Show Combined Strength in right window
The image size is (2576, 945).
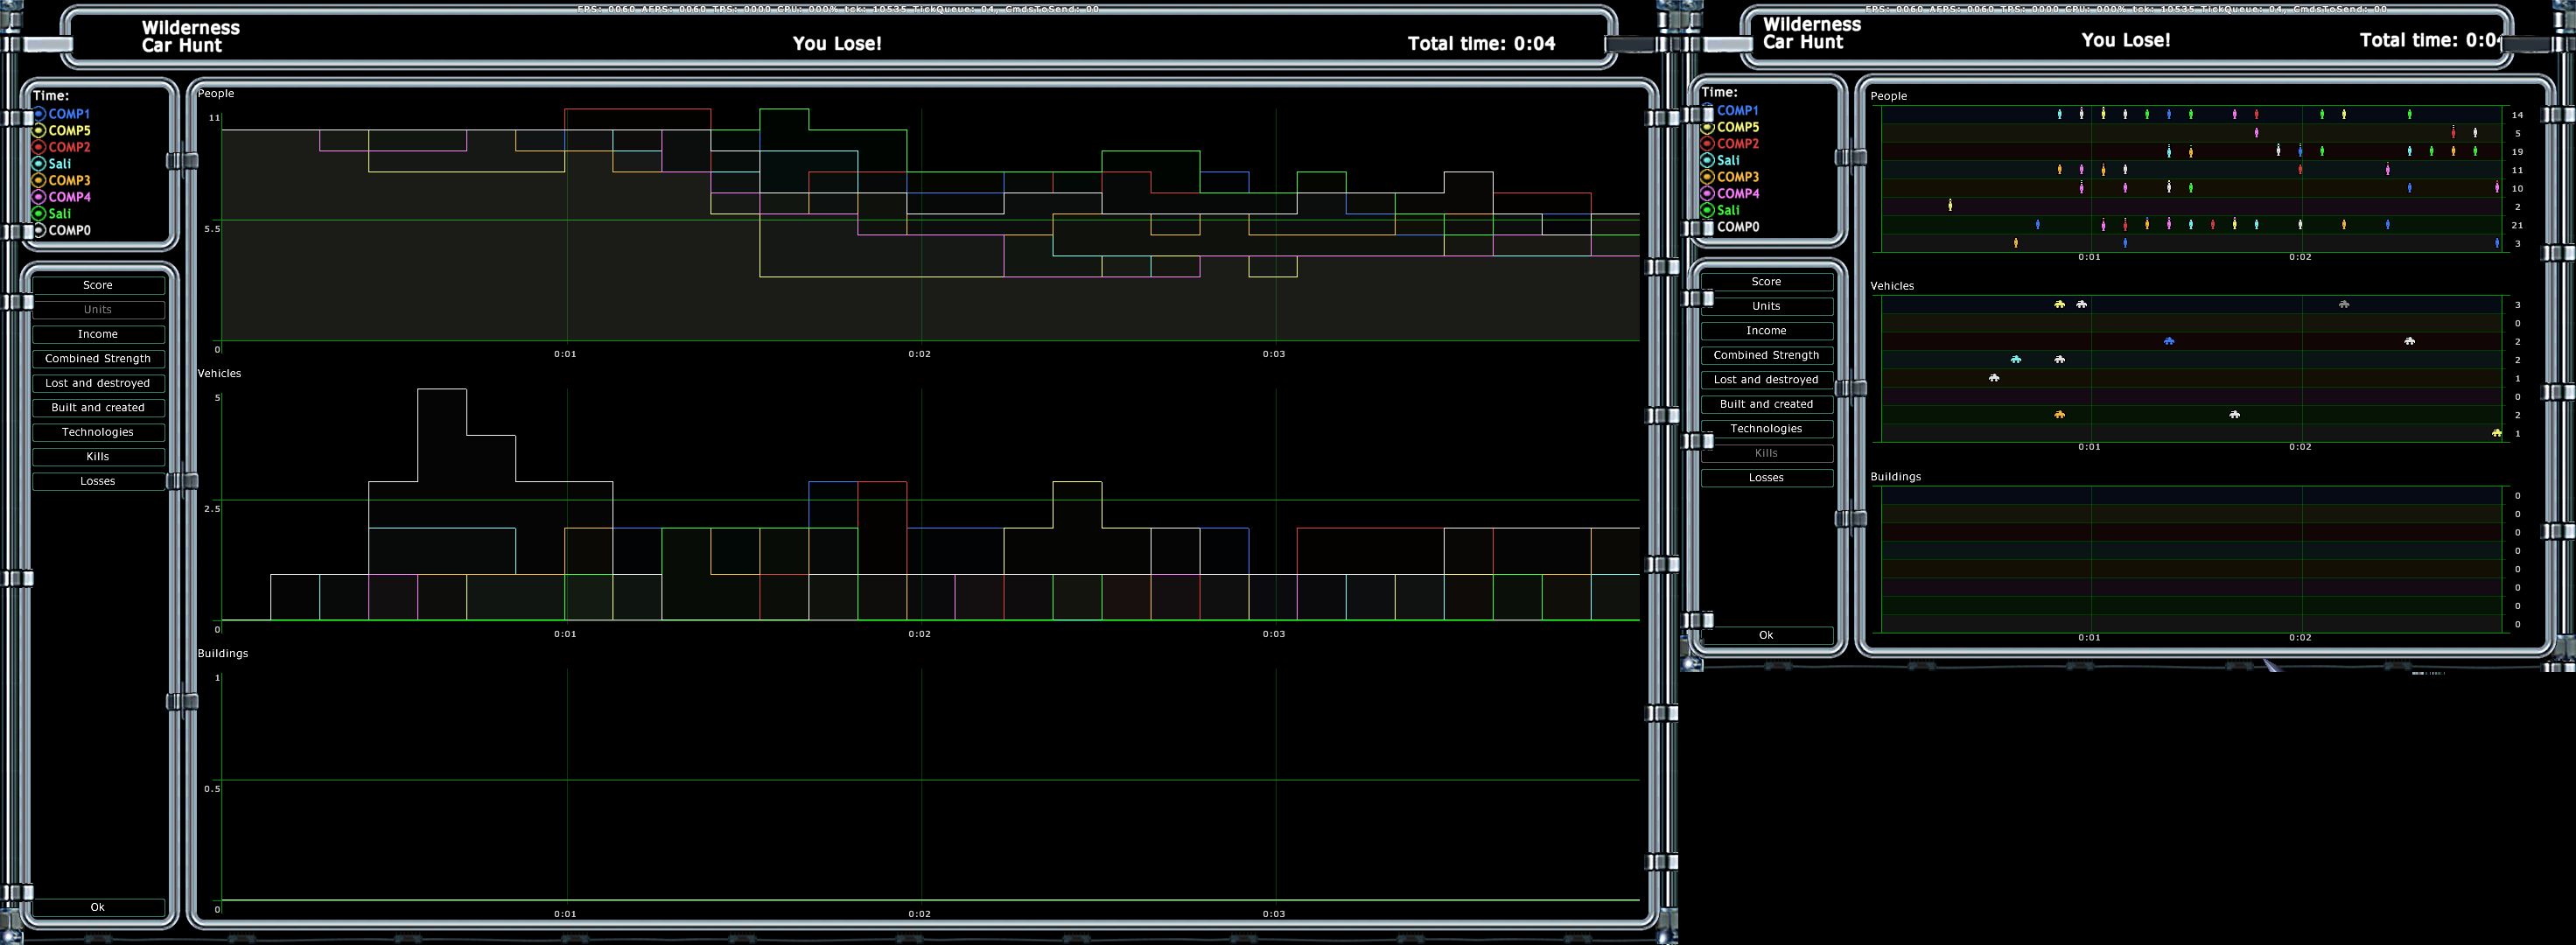pyautogui.click(x=1767, y=355)
